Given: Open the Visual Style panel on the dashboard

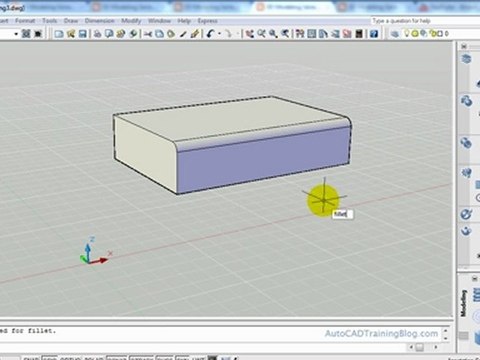Looking at the screenshot, I should tap(467, 143).
